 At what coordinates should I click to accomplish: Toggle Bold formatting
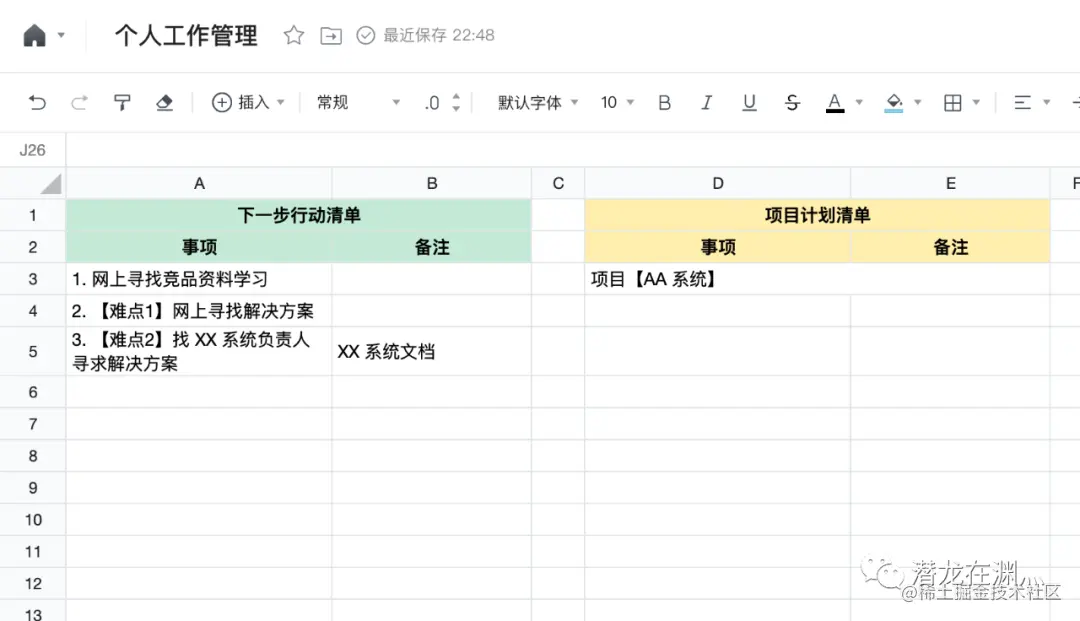(x=664, y=102)
